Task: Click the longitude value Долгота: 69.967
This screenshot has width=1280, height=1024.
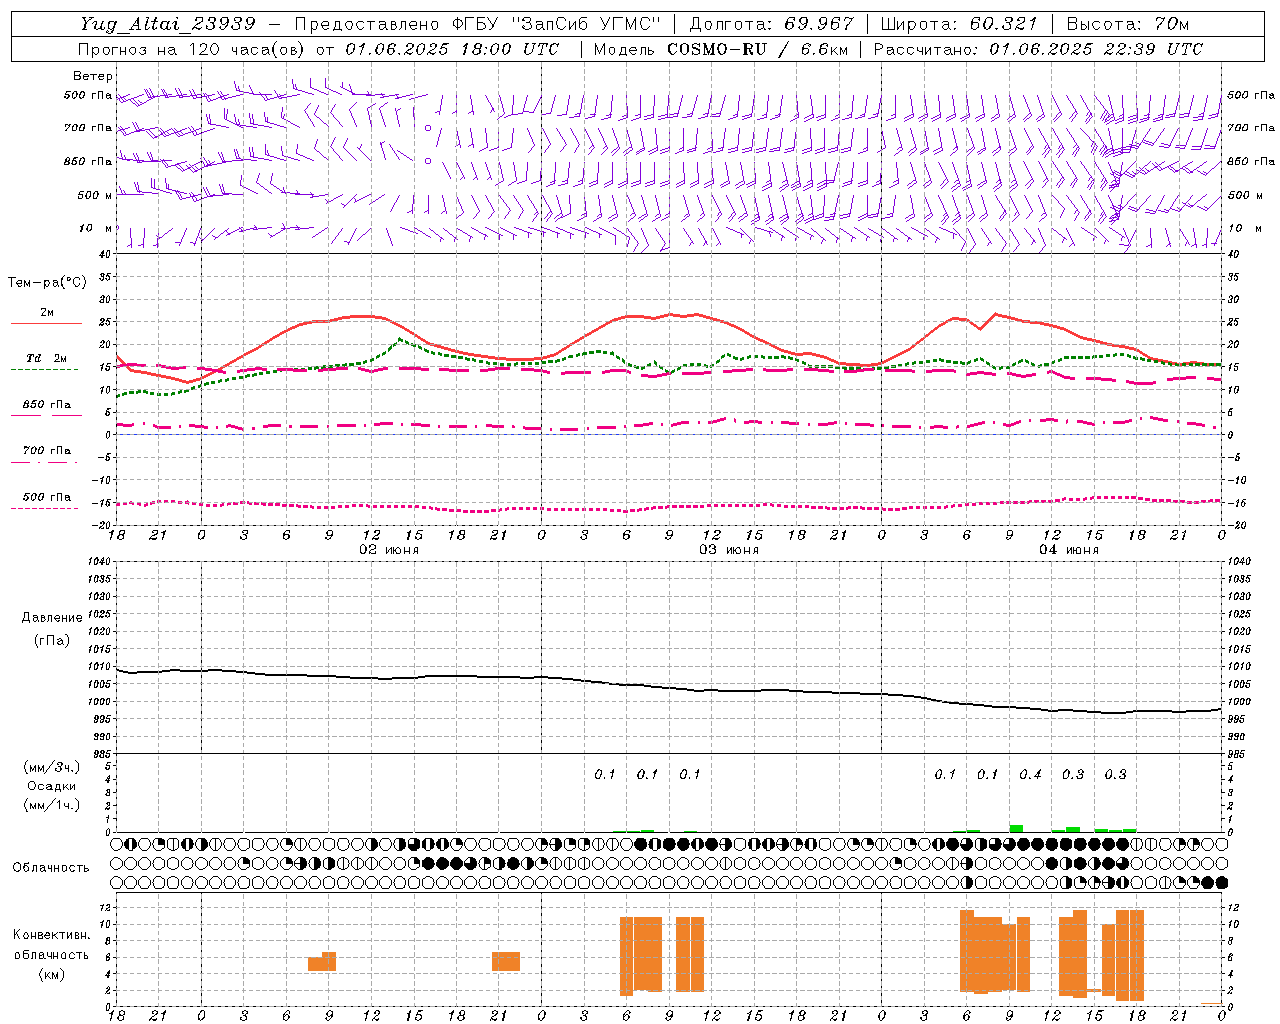Action: [771, 24]
